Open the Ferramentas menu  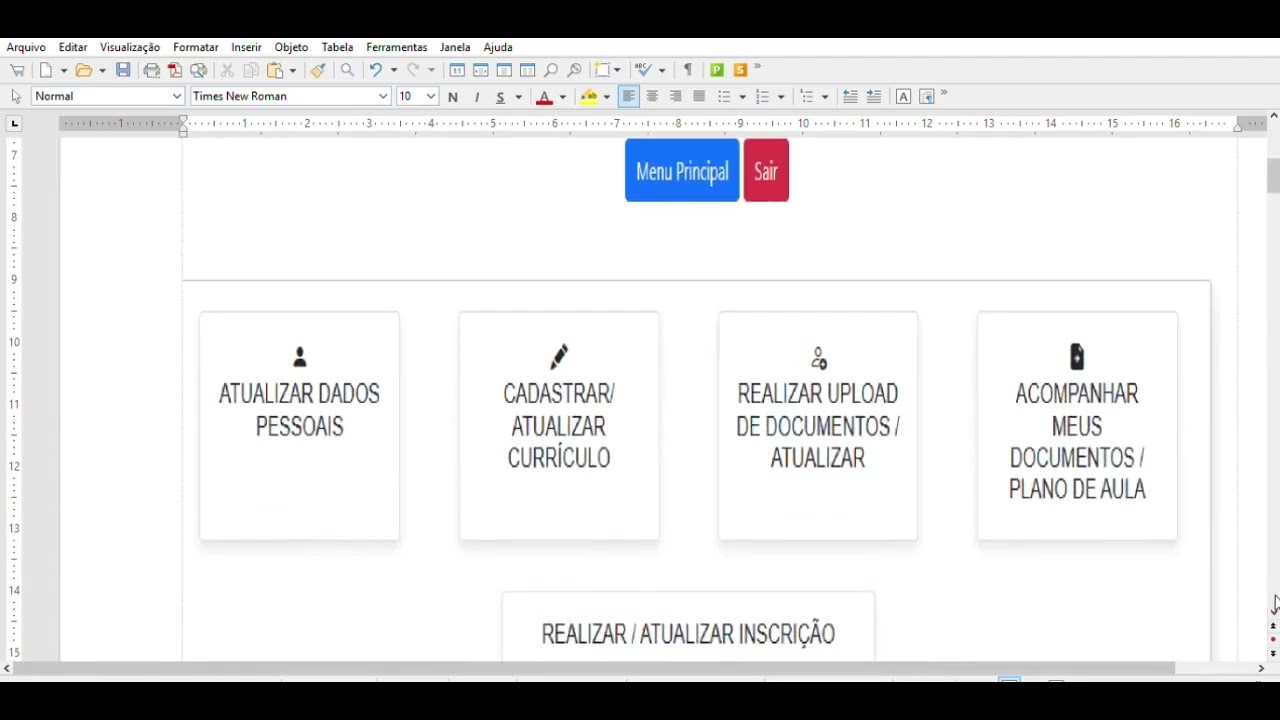(x=397, y=47)
